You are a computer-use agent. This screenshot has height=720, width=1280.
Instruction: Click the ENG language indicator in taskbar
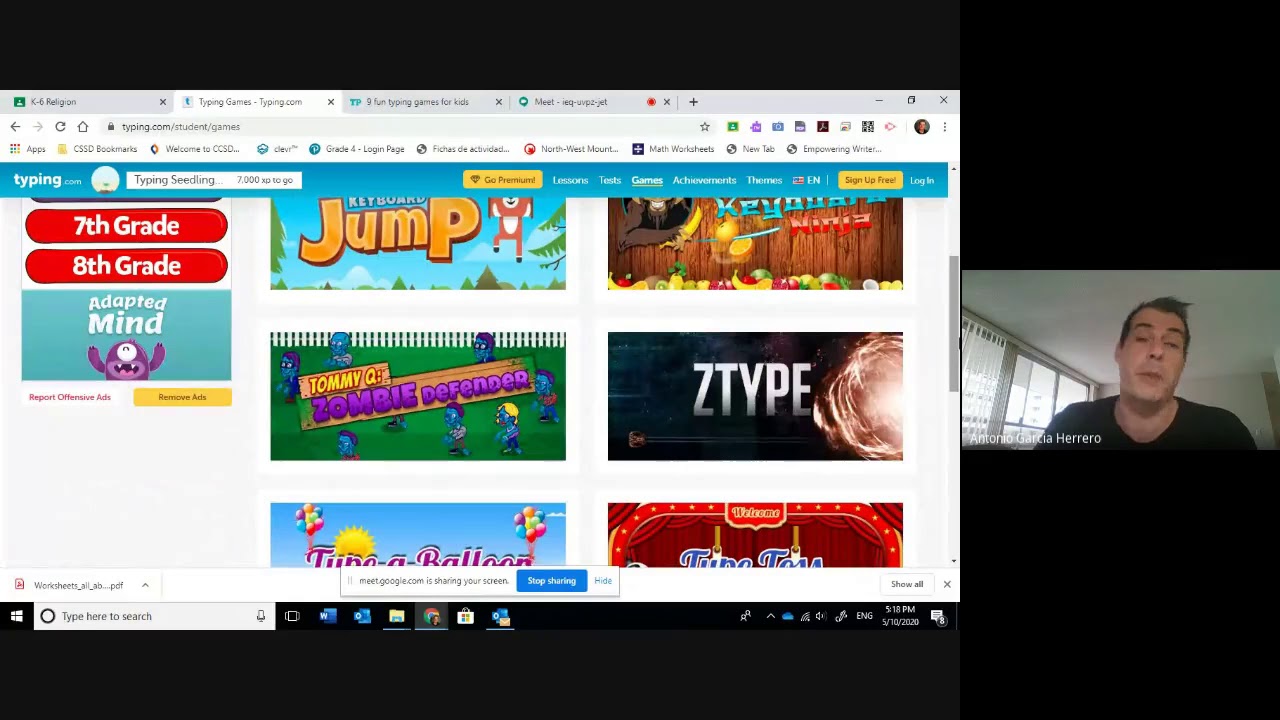[x=864, y=616]
